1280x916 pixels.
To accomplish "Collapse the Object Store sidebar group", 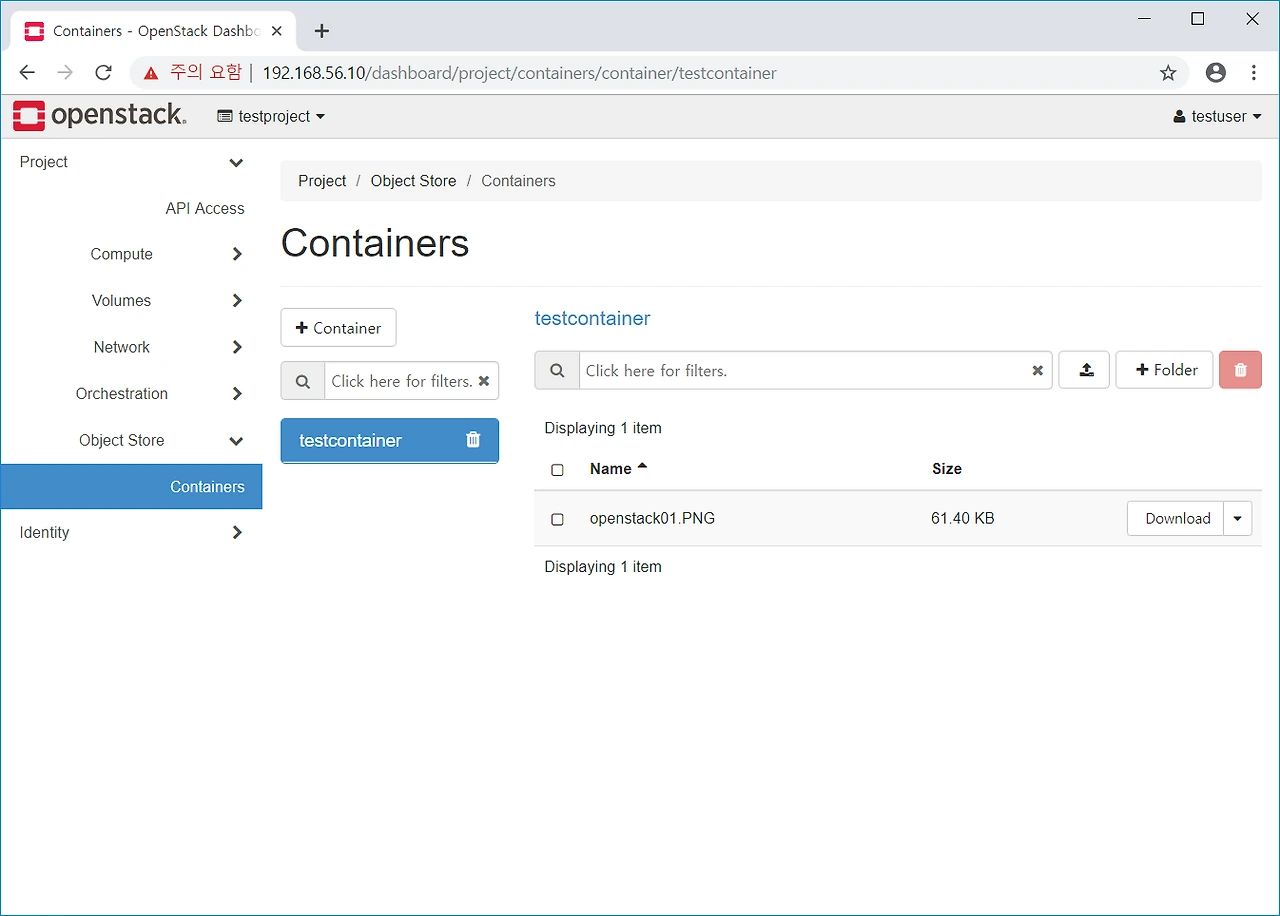I will pyautogui.click(x=236, y=440).
